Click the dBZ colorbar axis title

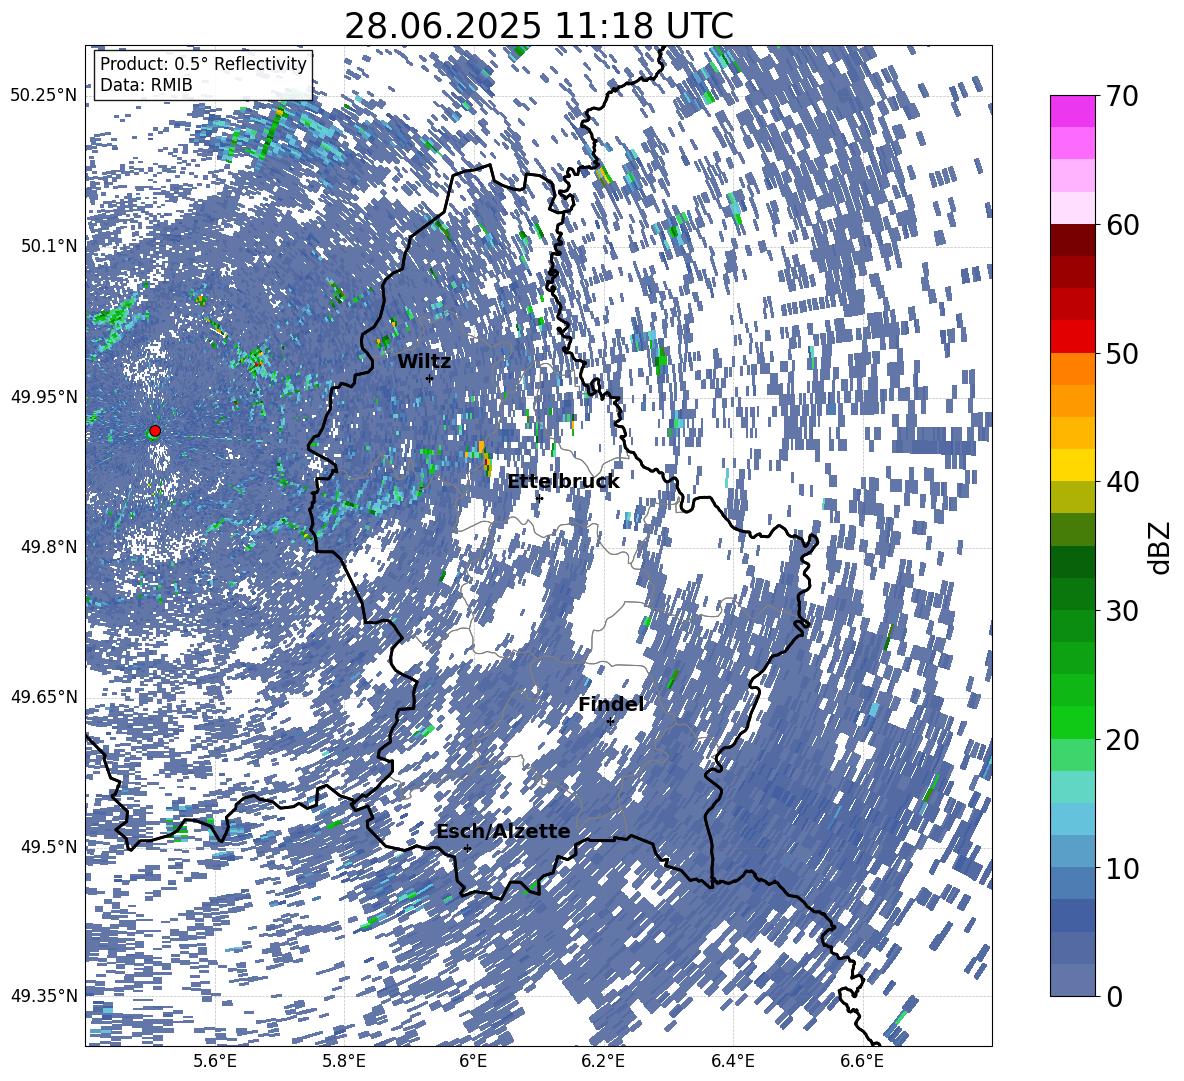click(1158, 547)
